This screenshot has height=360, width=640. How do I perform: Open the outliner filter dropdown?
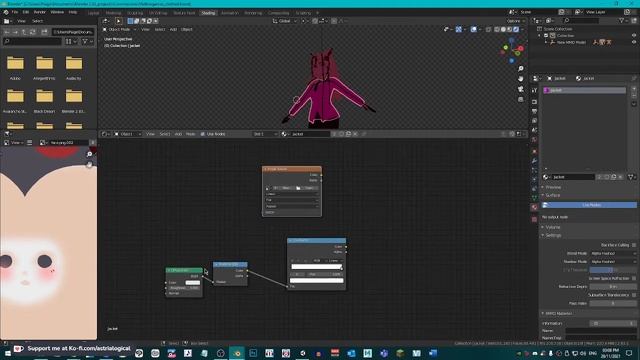point(623,20)
